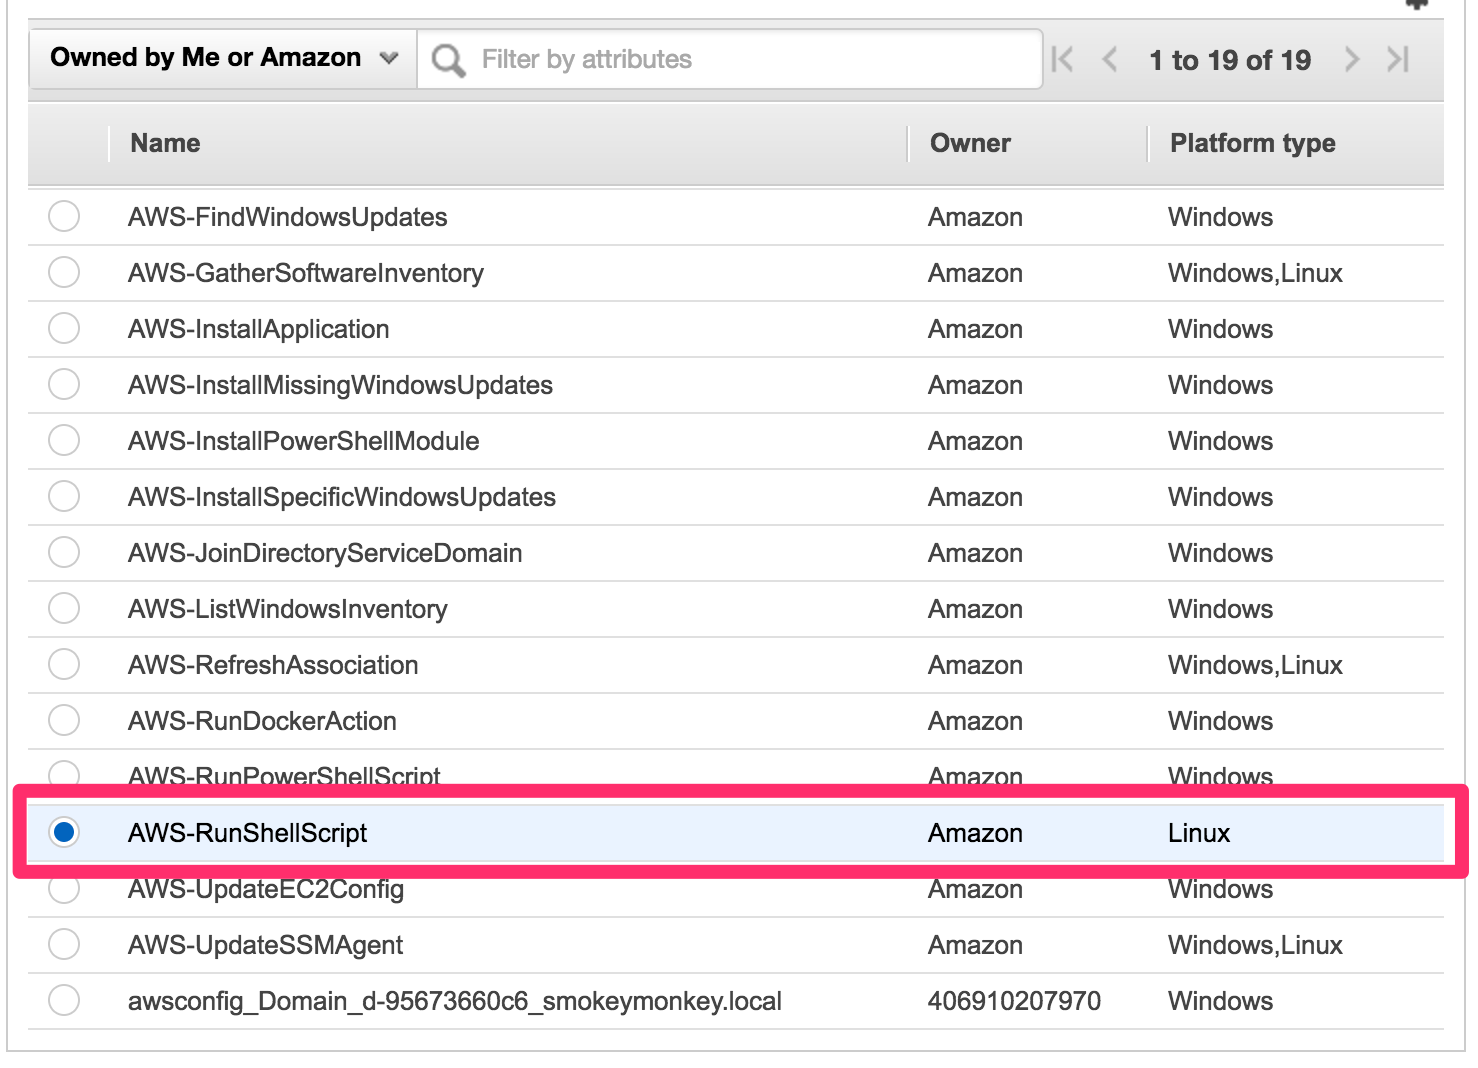Pick the AWS-RunDockerAction radio button
Image resolution: width=1478 pixels, height=1068 pixels.
click(64, 720)
